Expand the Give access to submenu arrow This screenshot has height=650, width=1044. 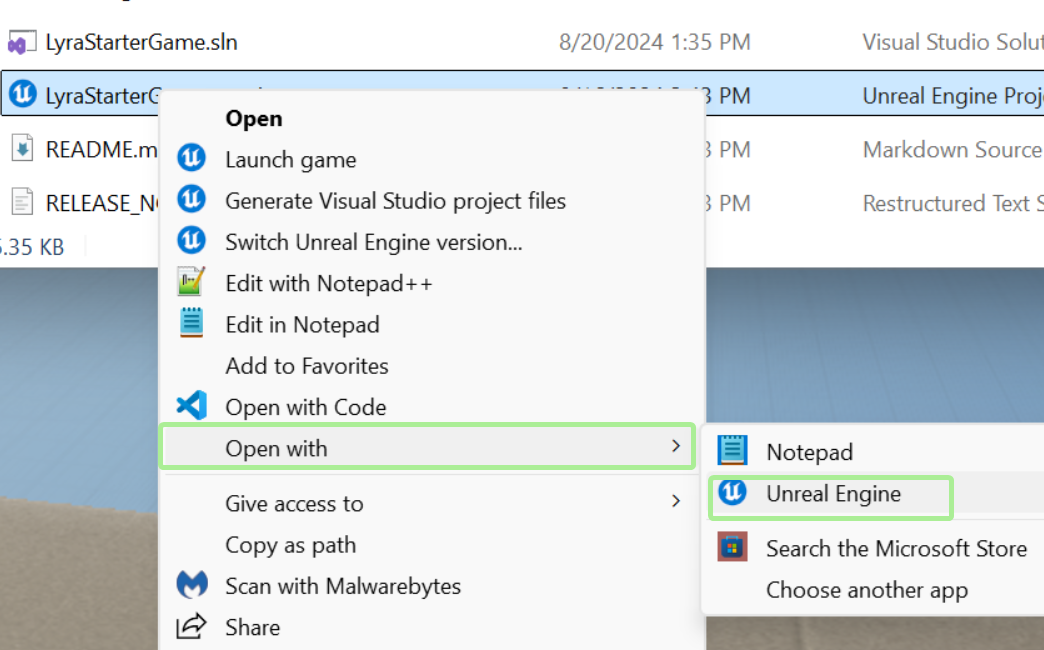tap(676, 501)
